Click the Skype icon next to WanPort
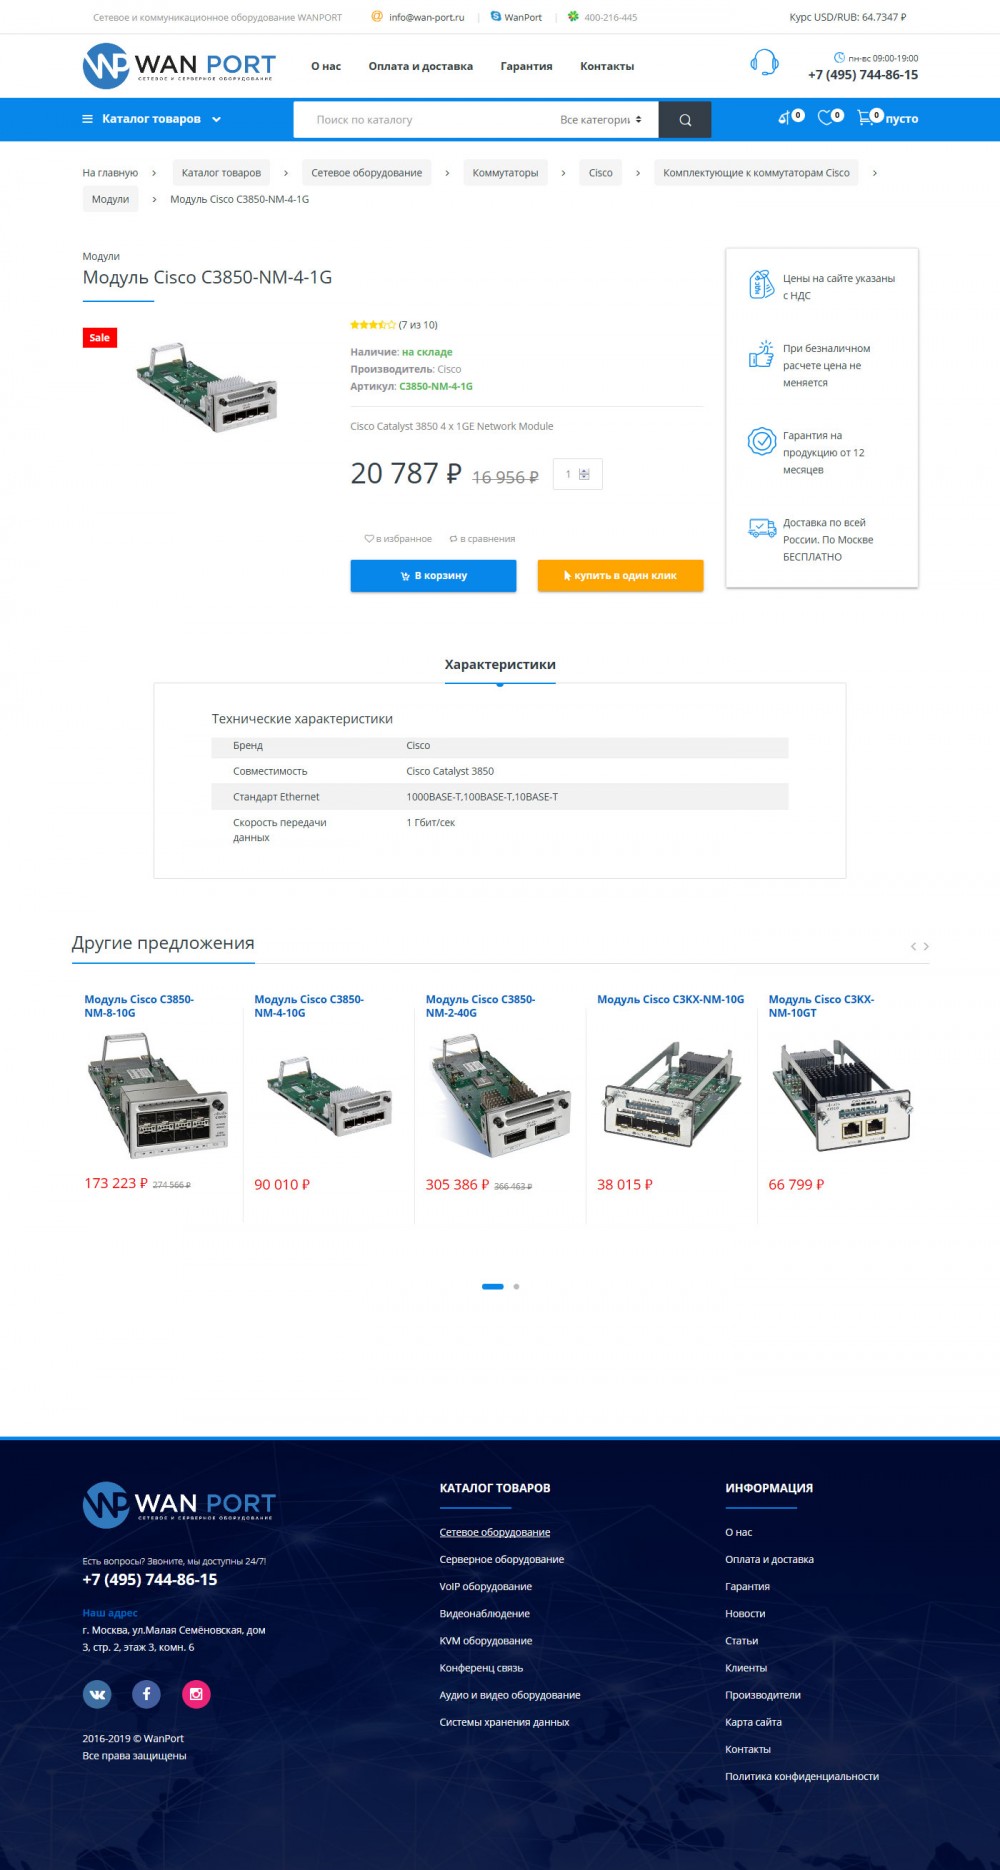Viewport: 1000px width, 1870px height. pos(495,16)
